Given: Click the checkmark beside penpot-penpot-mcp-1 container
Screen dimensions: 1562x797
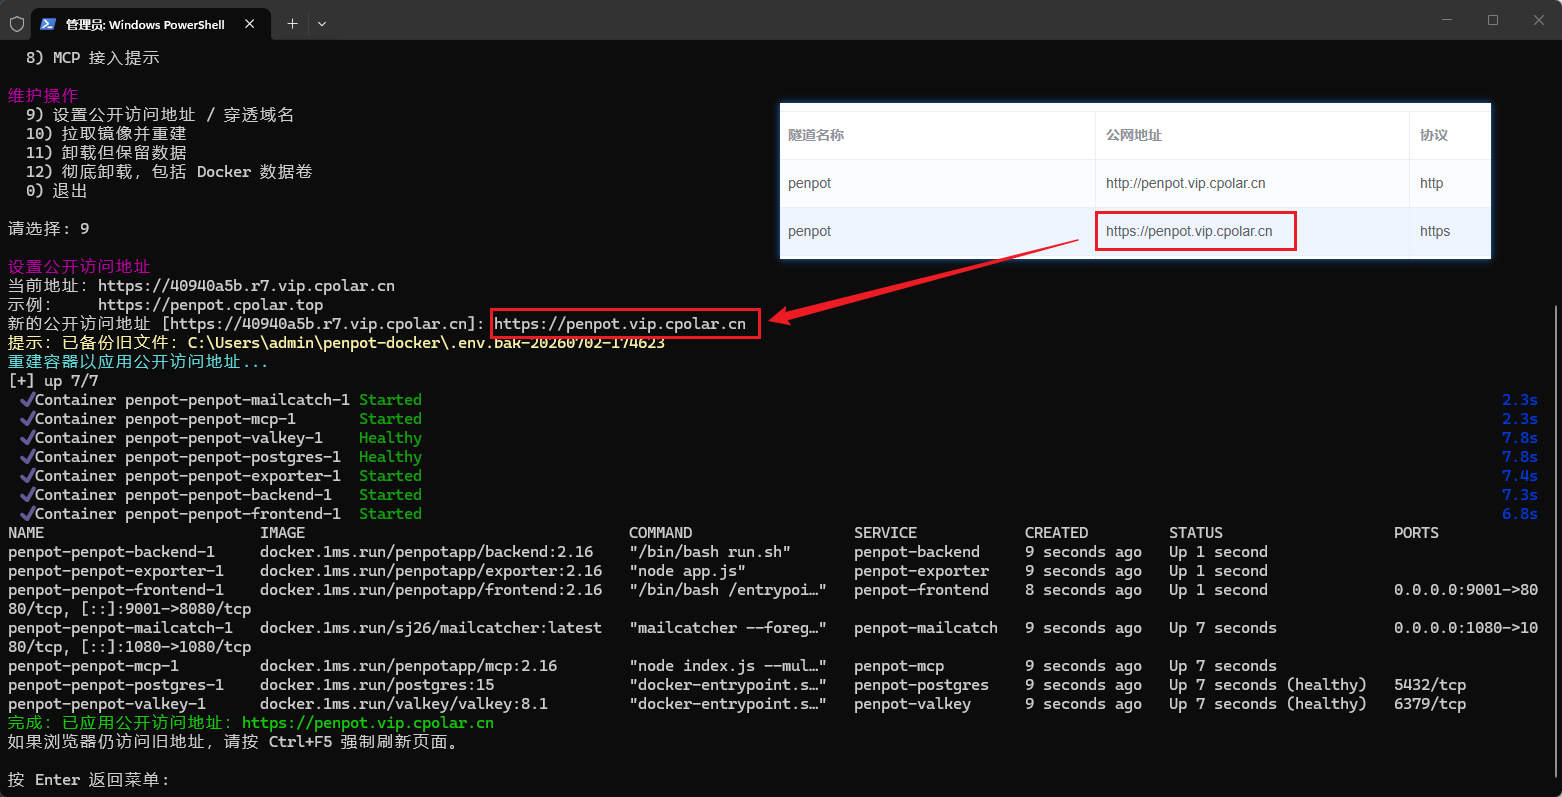Looking at the screenshot, I should 27,419.
